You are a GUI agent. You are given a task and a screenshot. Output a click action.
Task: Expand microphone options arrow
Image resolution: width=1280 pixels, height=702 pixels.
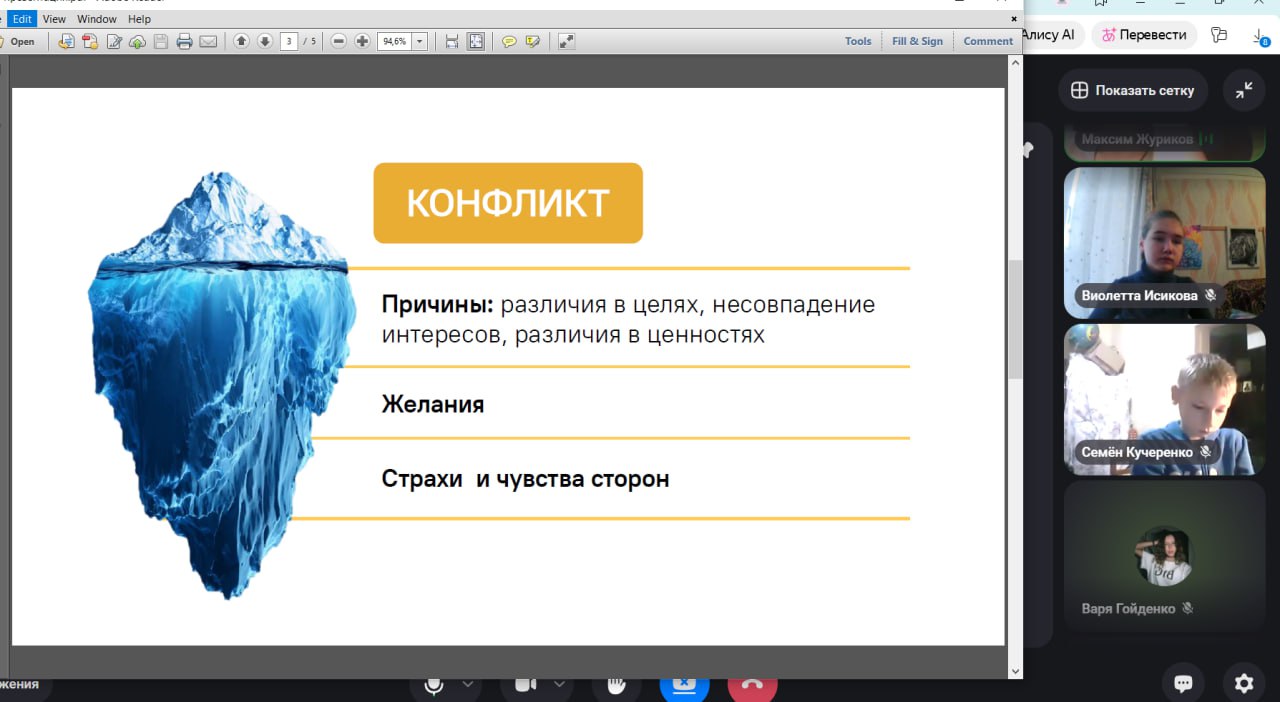(x=467, y=685)
